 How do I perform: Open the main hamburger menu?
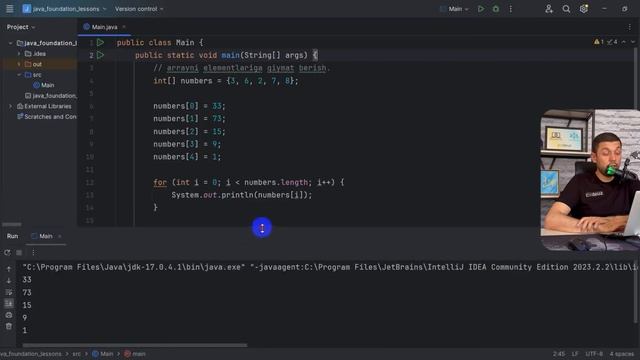[9, 9]
